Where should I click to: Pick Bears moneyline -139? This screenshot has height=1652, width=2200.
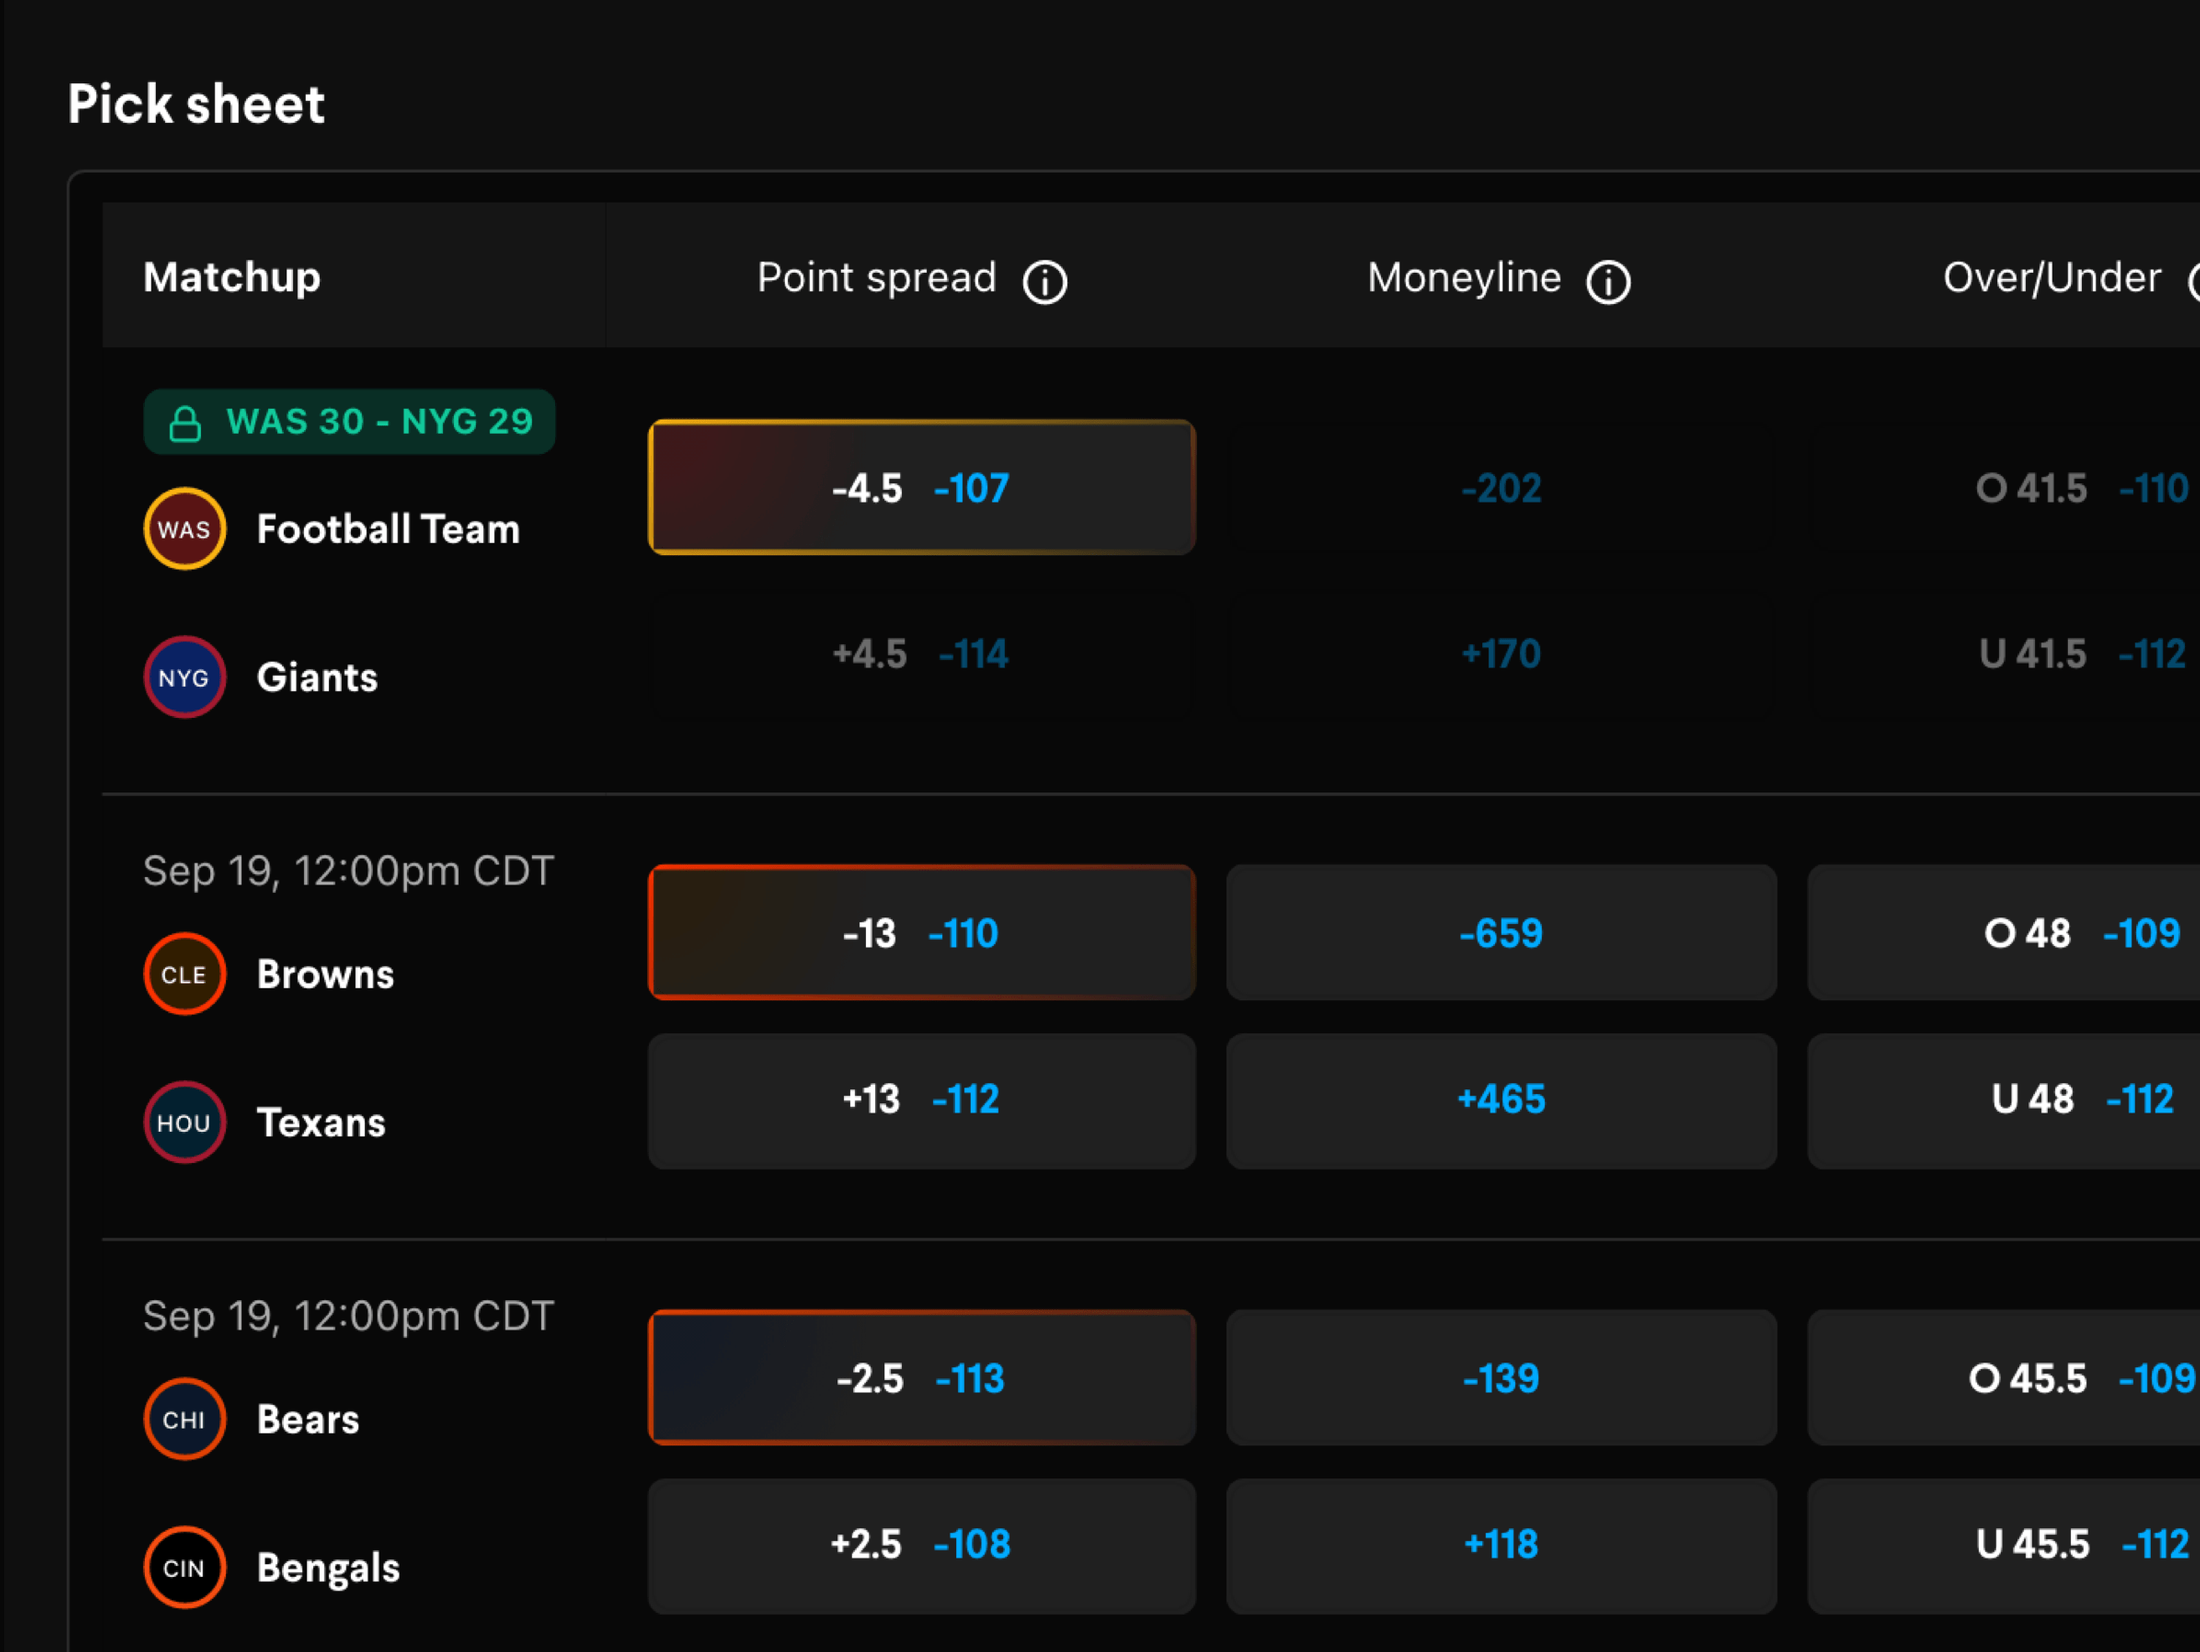(1500, 1378)
